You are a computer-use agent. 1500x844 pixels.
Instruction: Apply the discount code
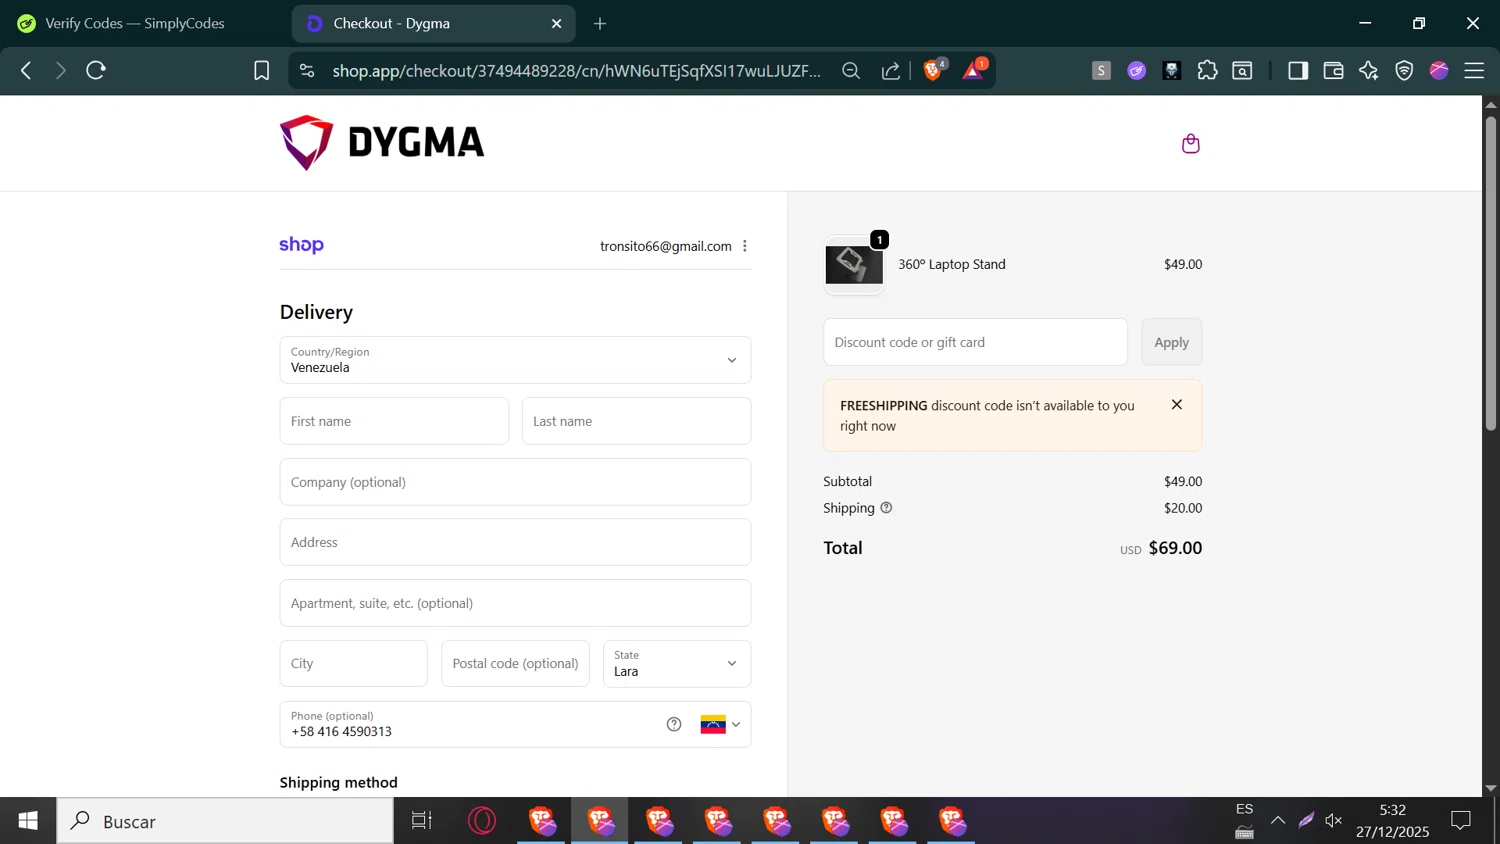coord(1172,342)
